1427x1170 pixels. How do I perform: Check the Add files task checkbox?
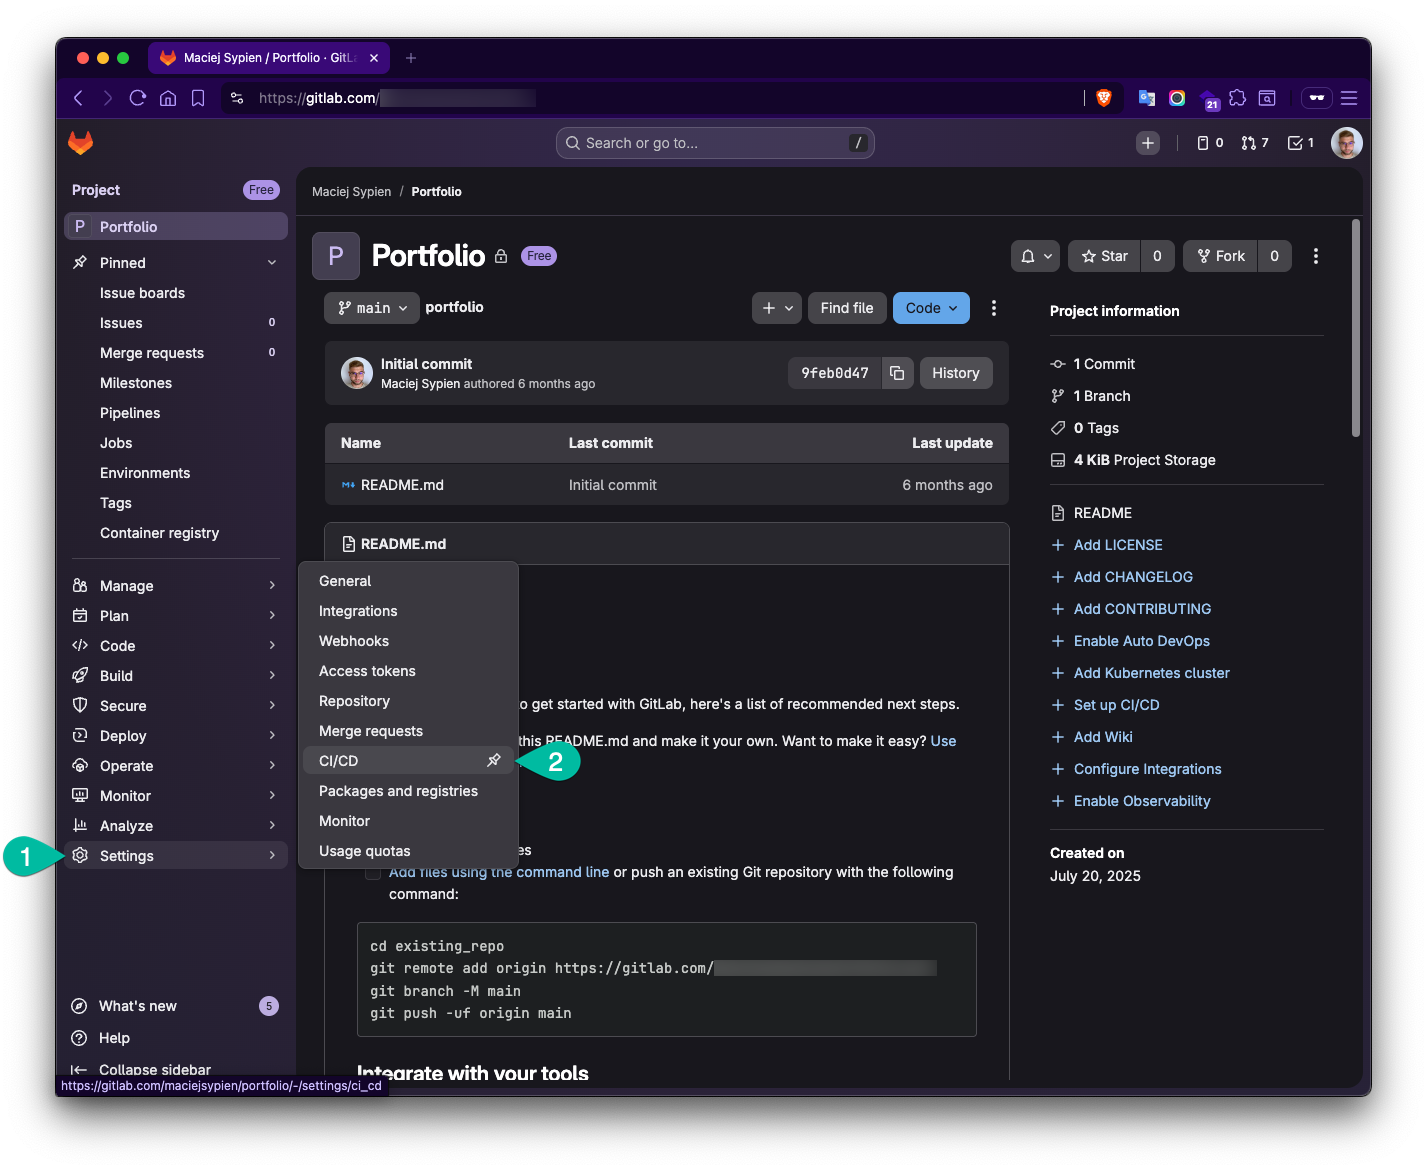coord(372,872)
